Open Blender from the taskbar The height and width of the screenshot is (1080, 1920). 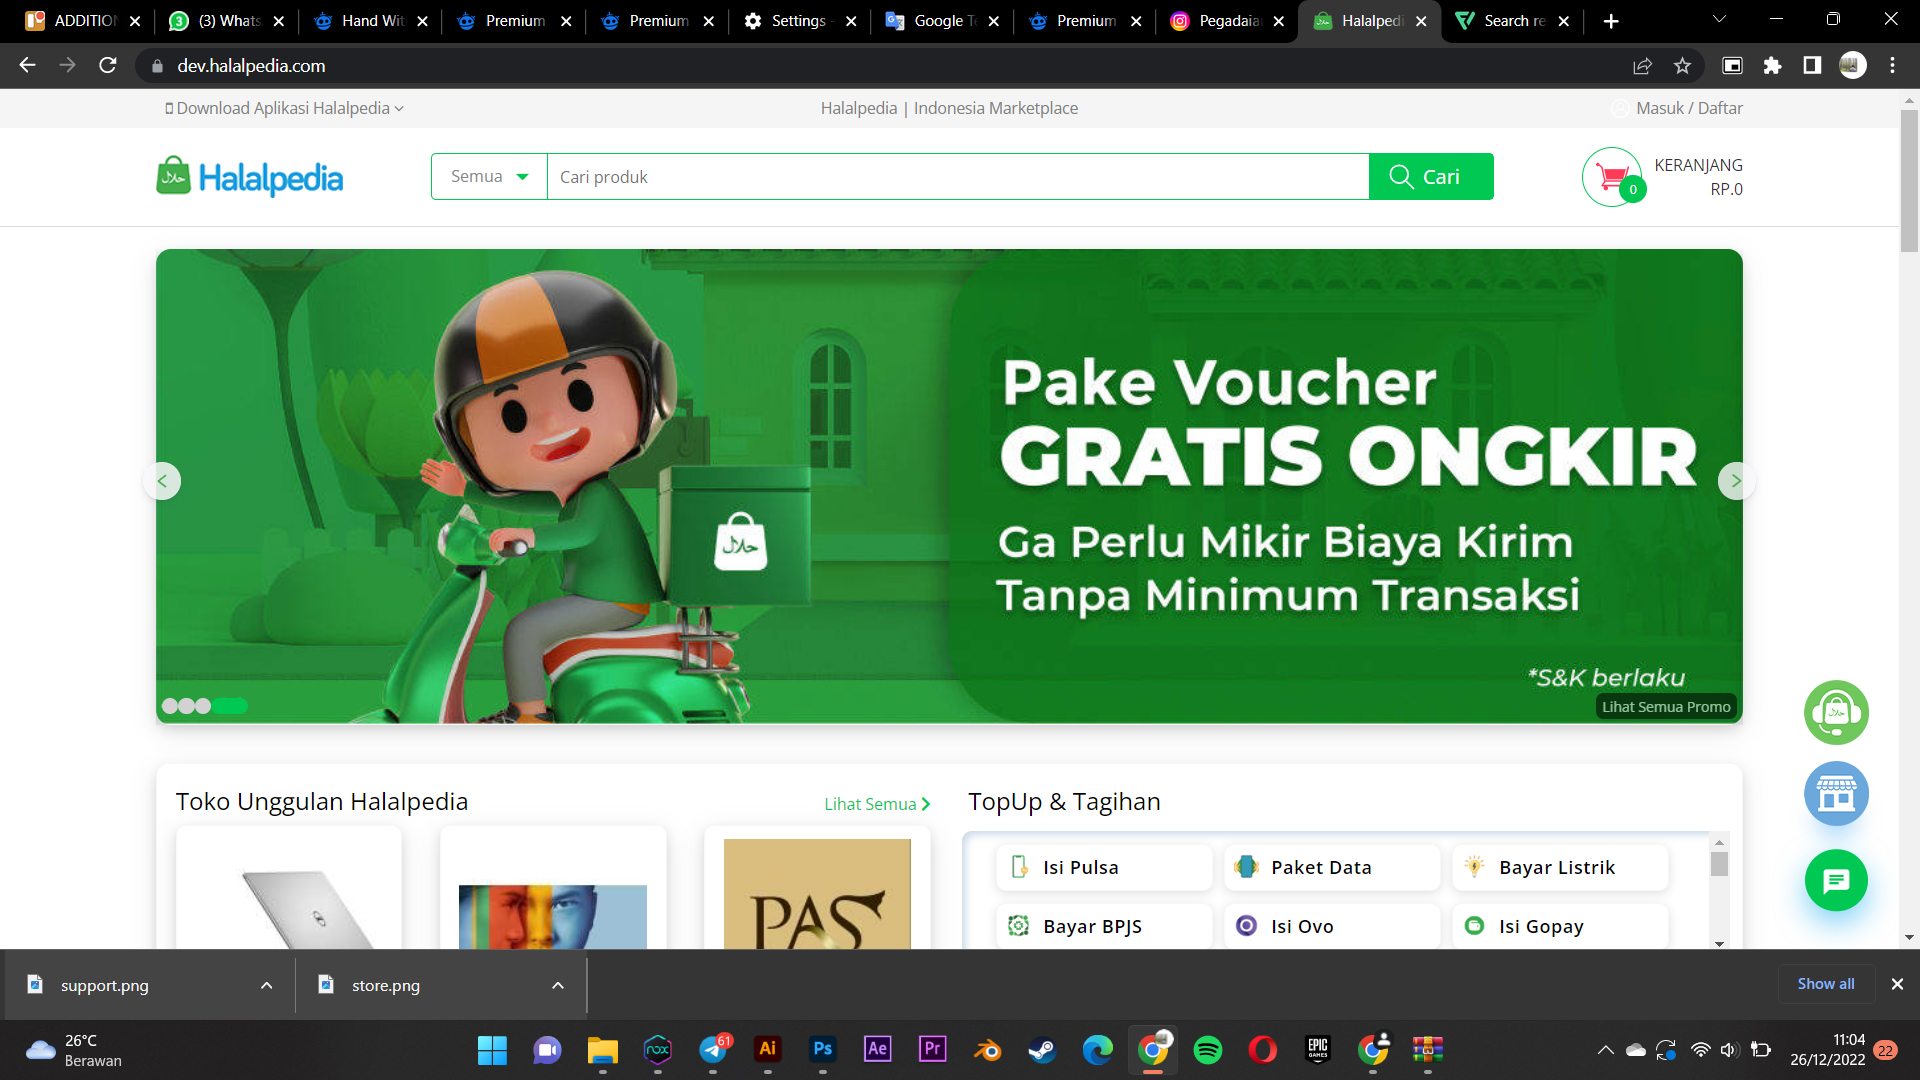[x=988, y=1050]
